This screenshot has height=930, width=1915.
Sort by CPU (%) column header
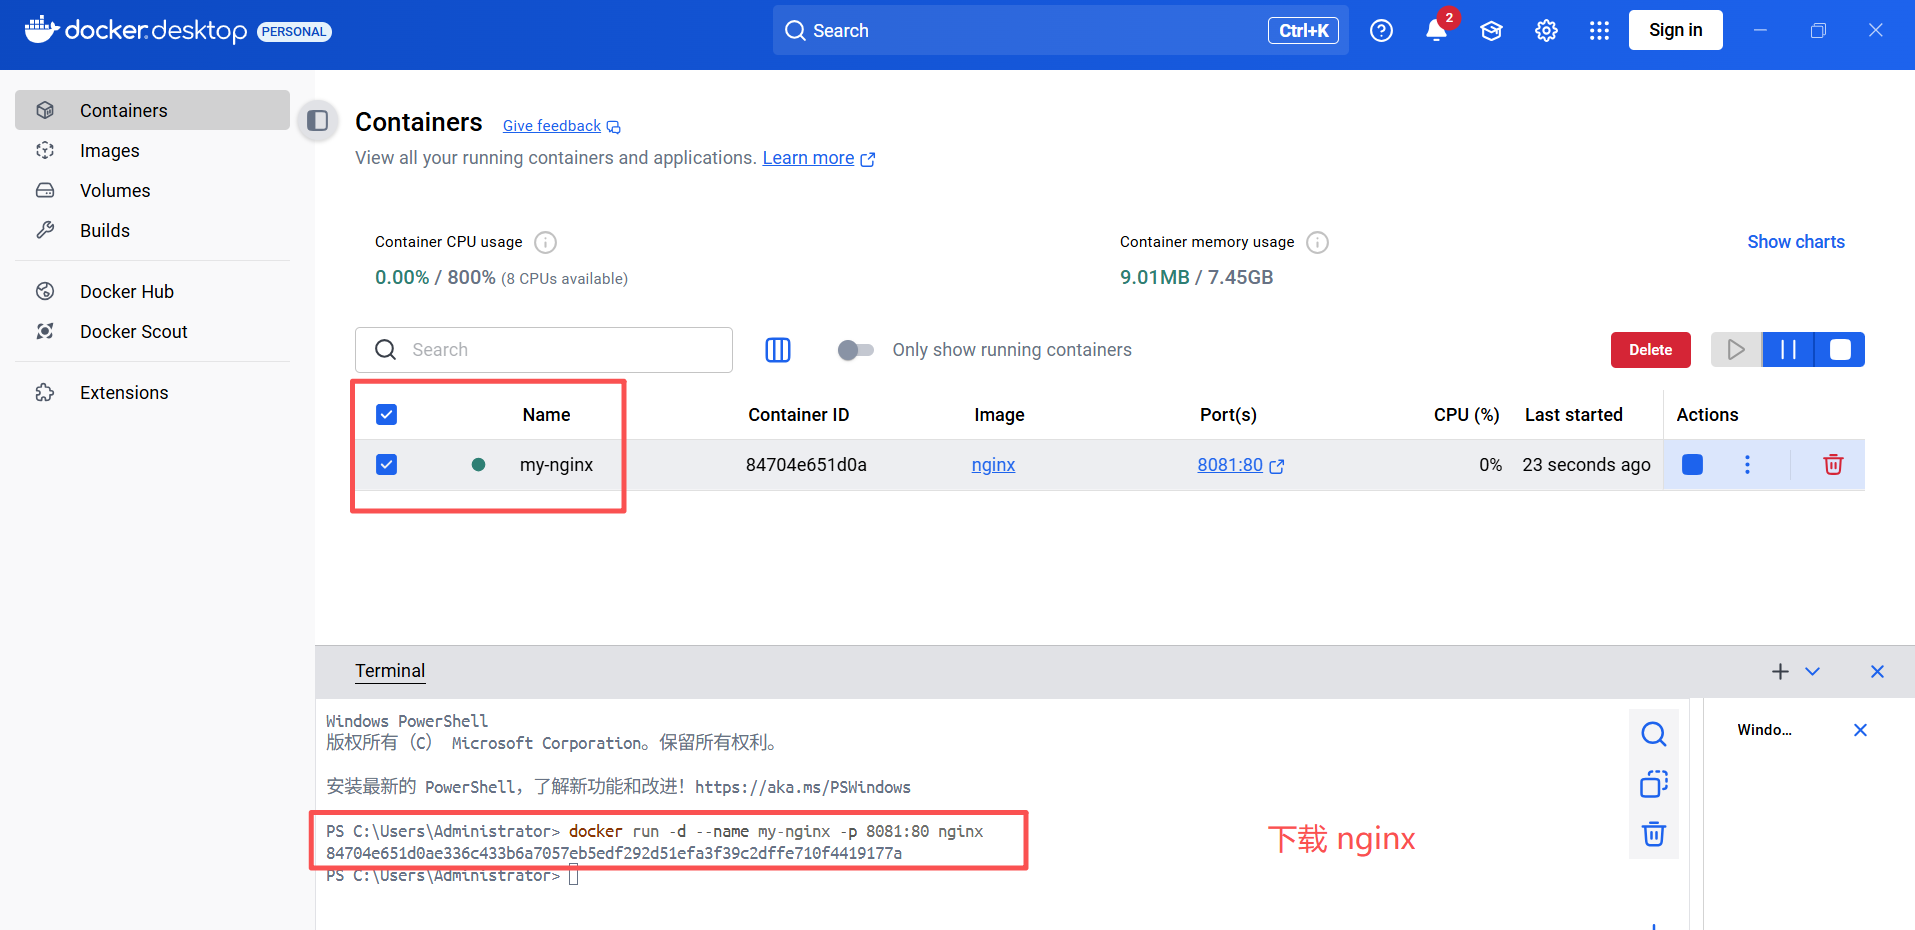point(1466,415)
